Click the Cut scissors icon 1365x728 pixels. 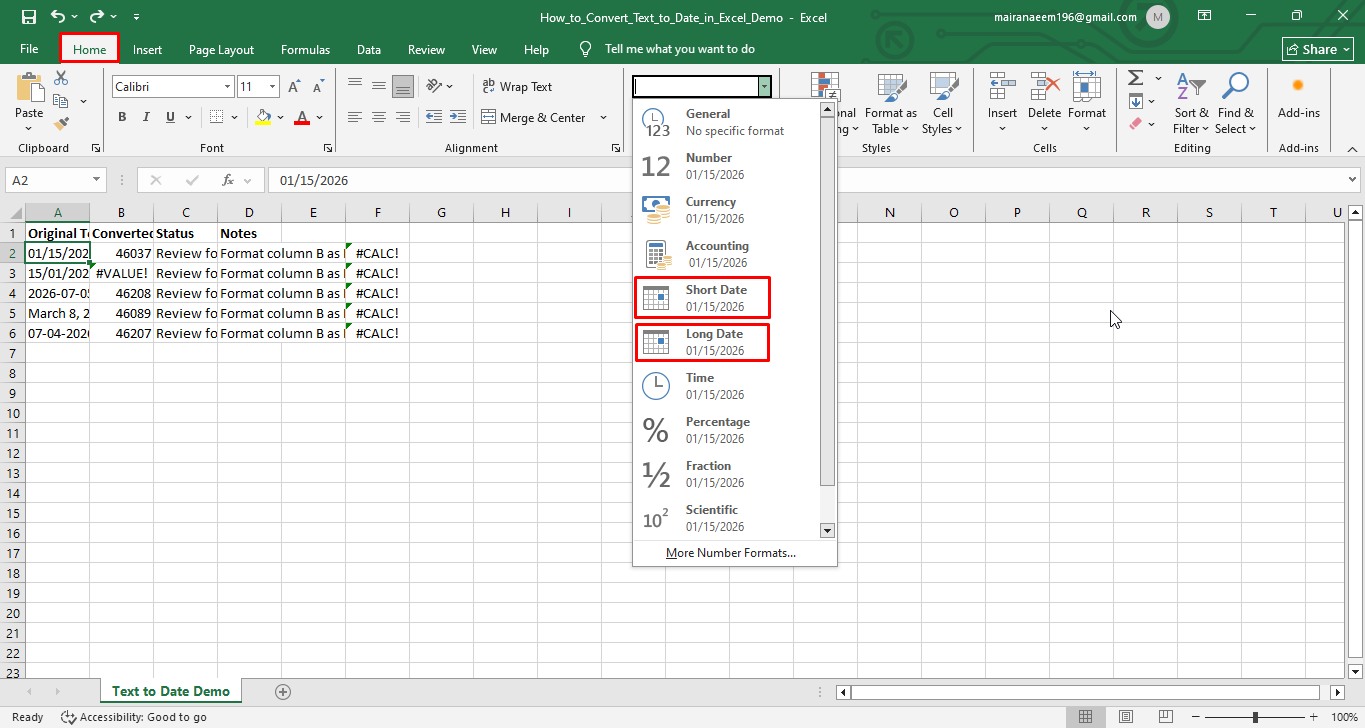pos(61,78)
